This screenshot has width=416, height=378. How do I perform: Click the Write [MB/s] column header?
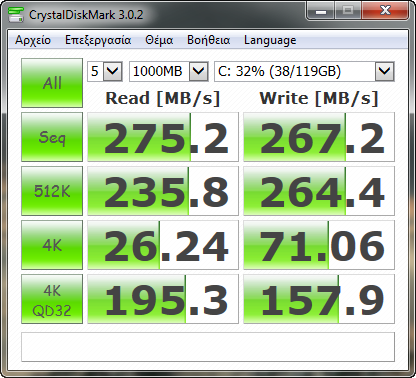tap(319, 98)
